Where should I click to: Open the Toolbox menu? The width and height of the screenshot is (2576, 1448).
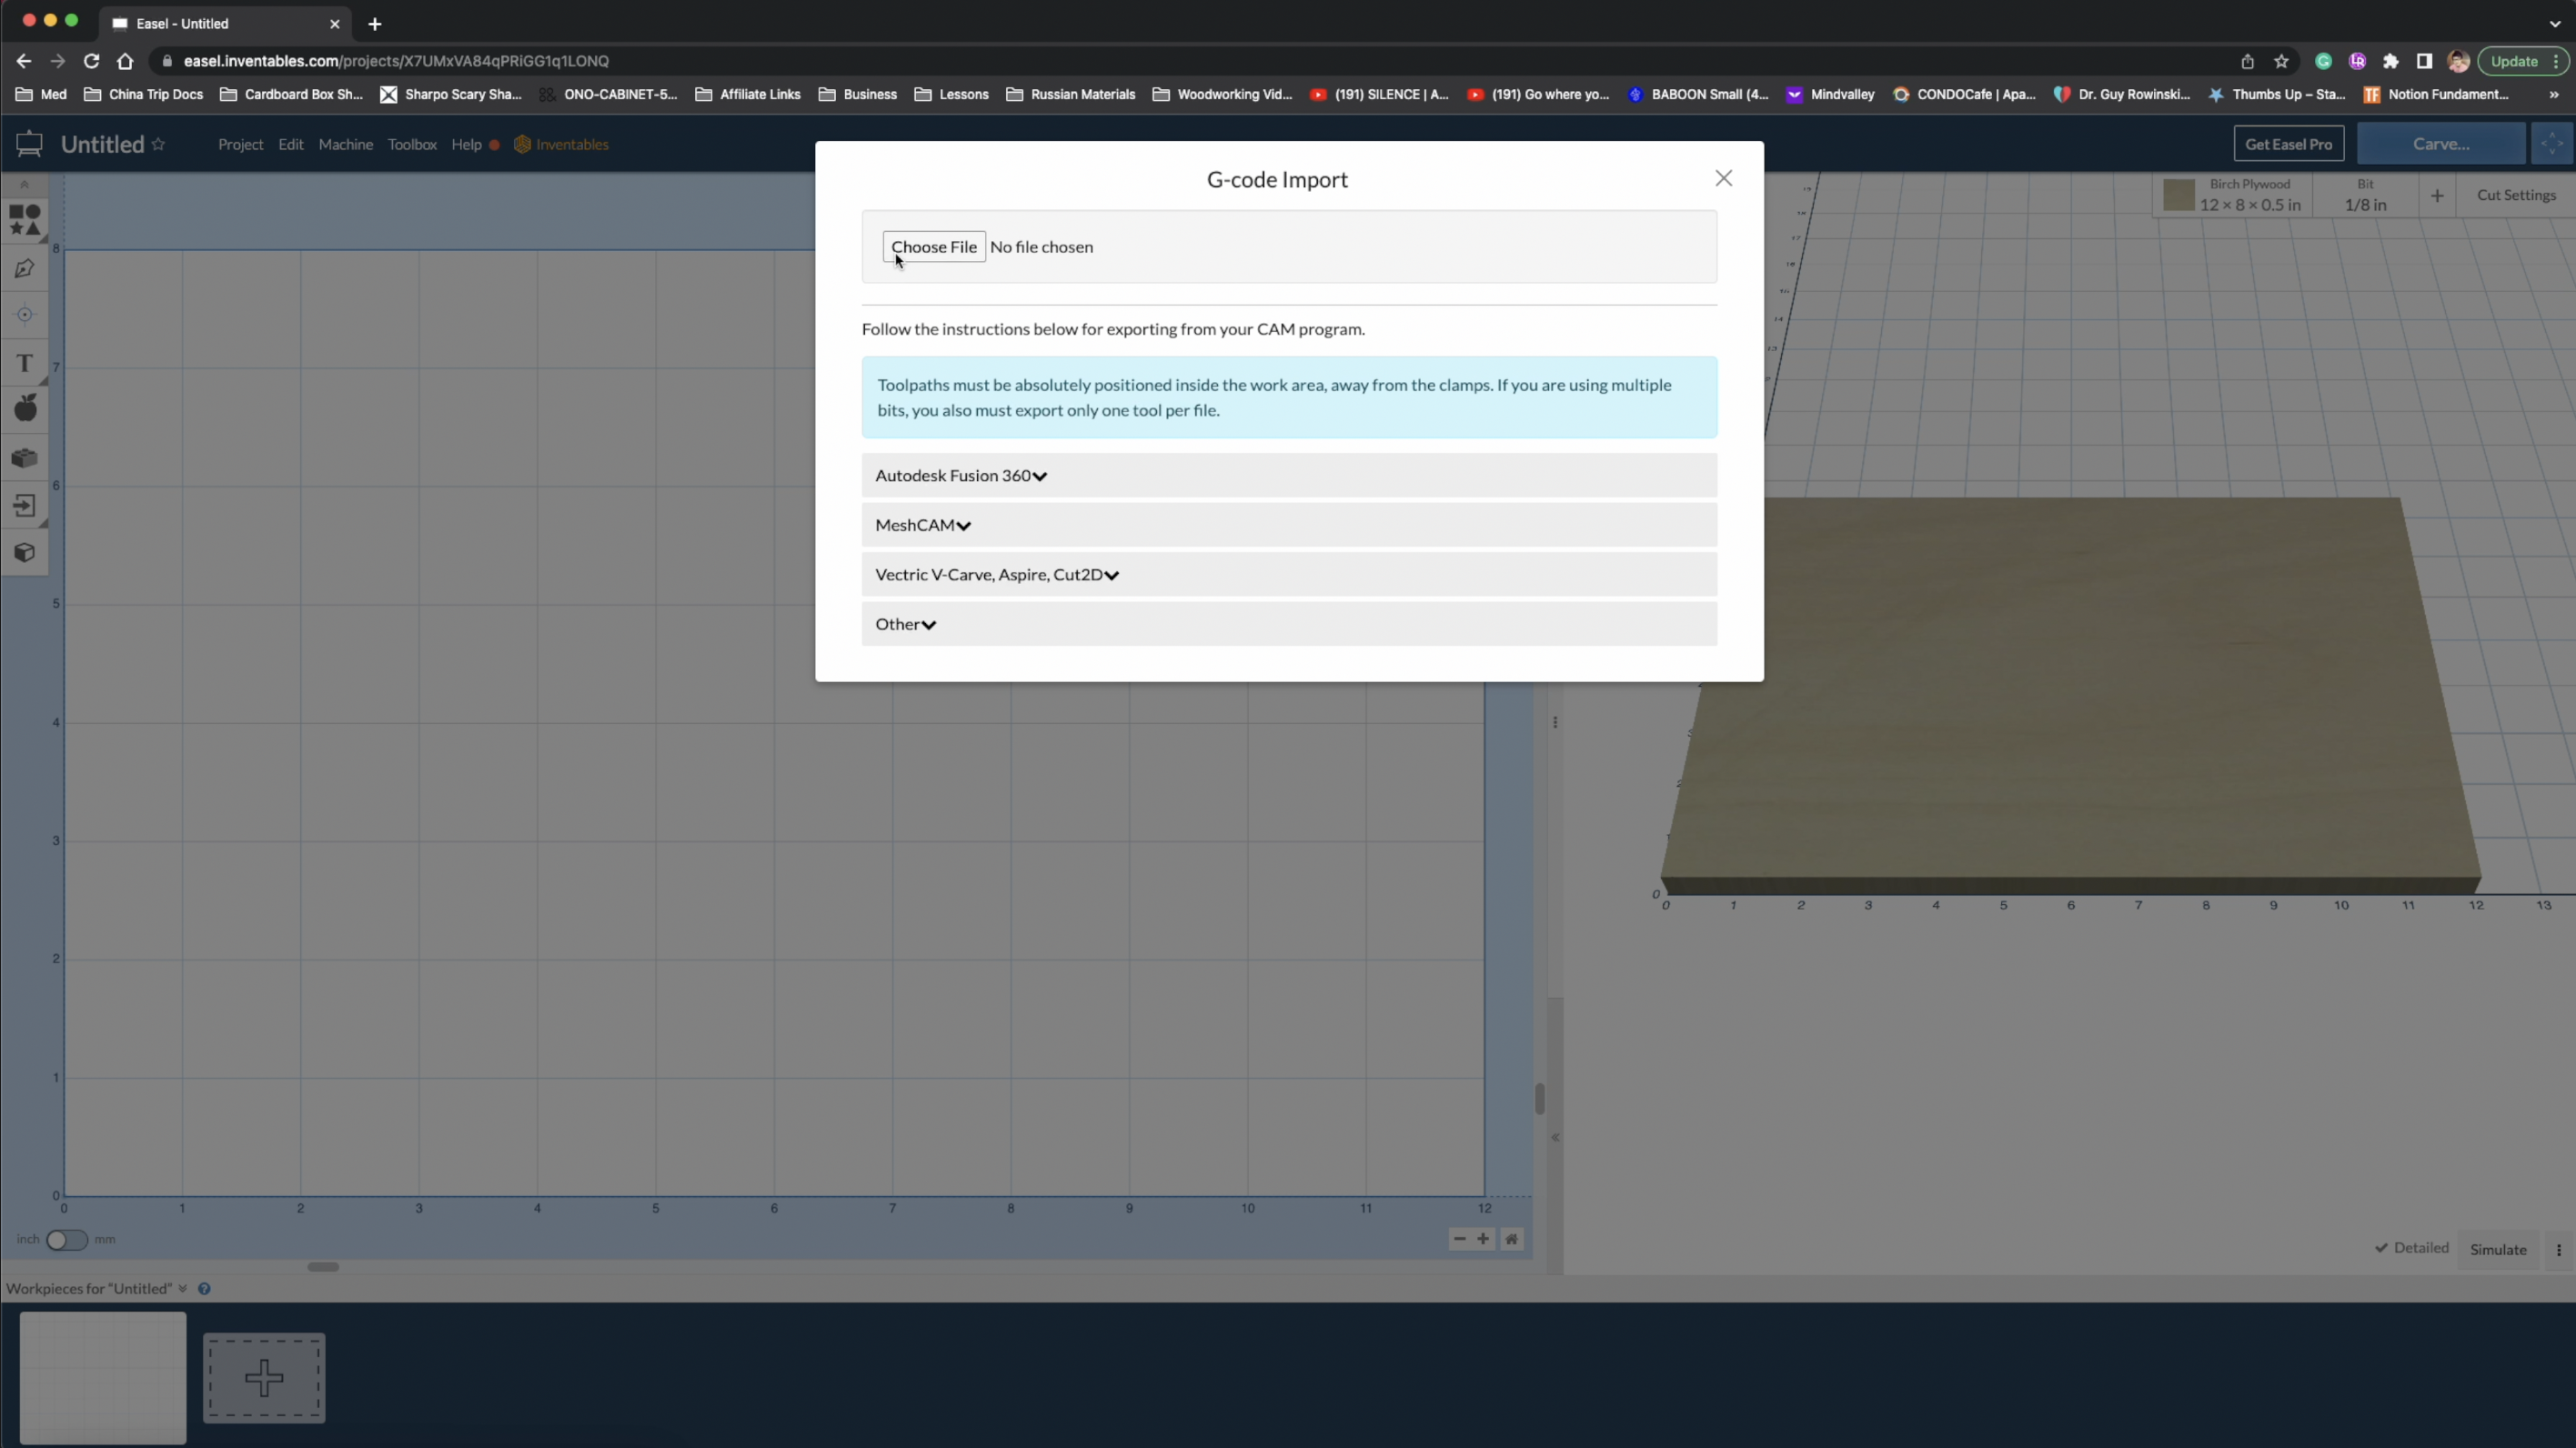[x=412, y=144]
